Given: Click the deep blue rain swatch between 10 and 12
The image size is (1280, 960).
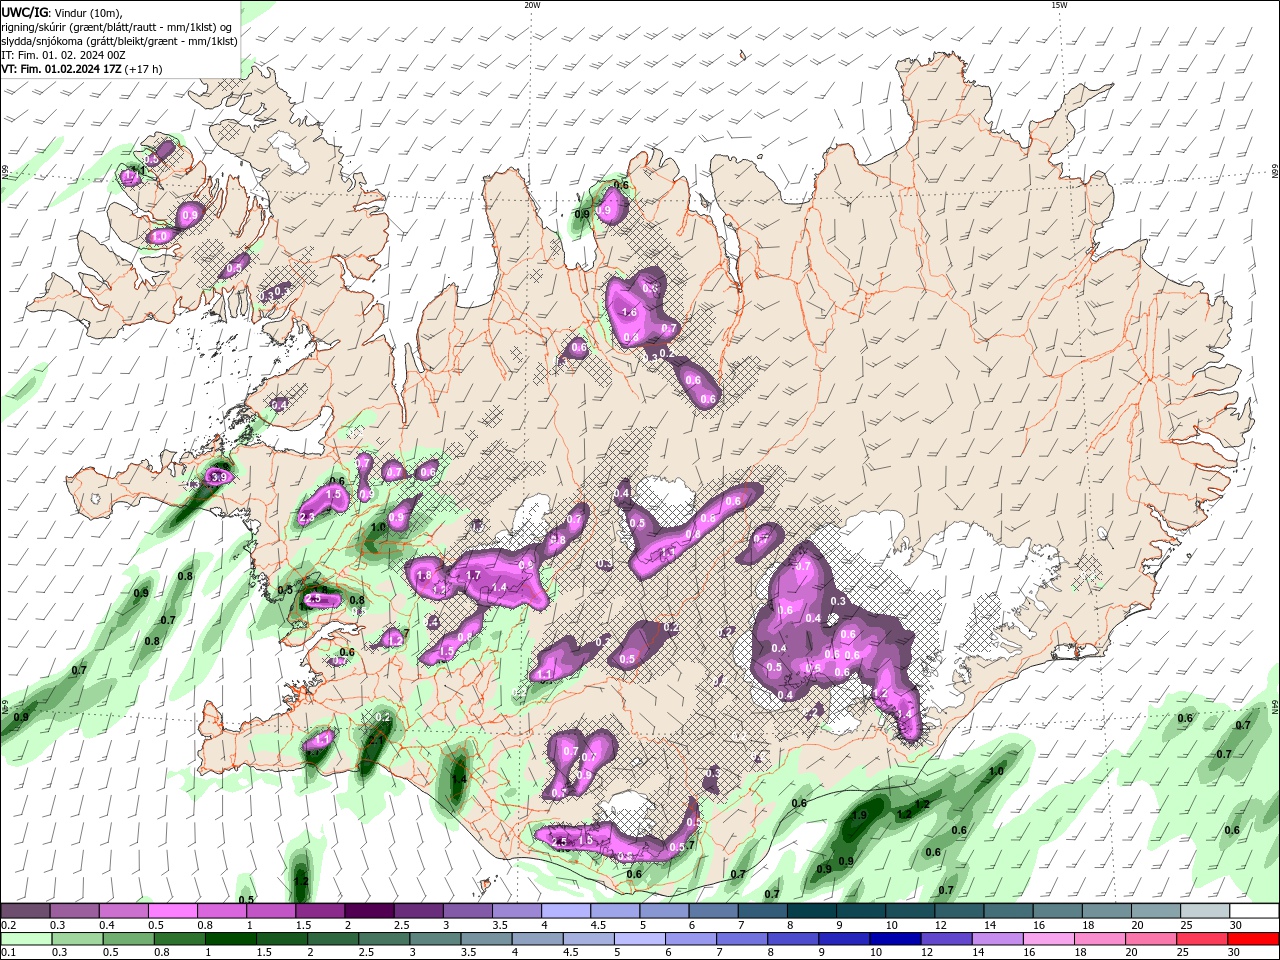Looking at the screenshot, I should point(896,939).
